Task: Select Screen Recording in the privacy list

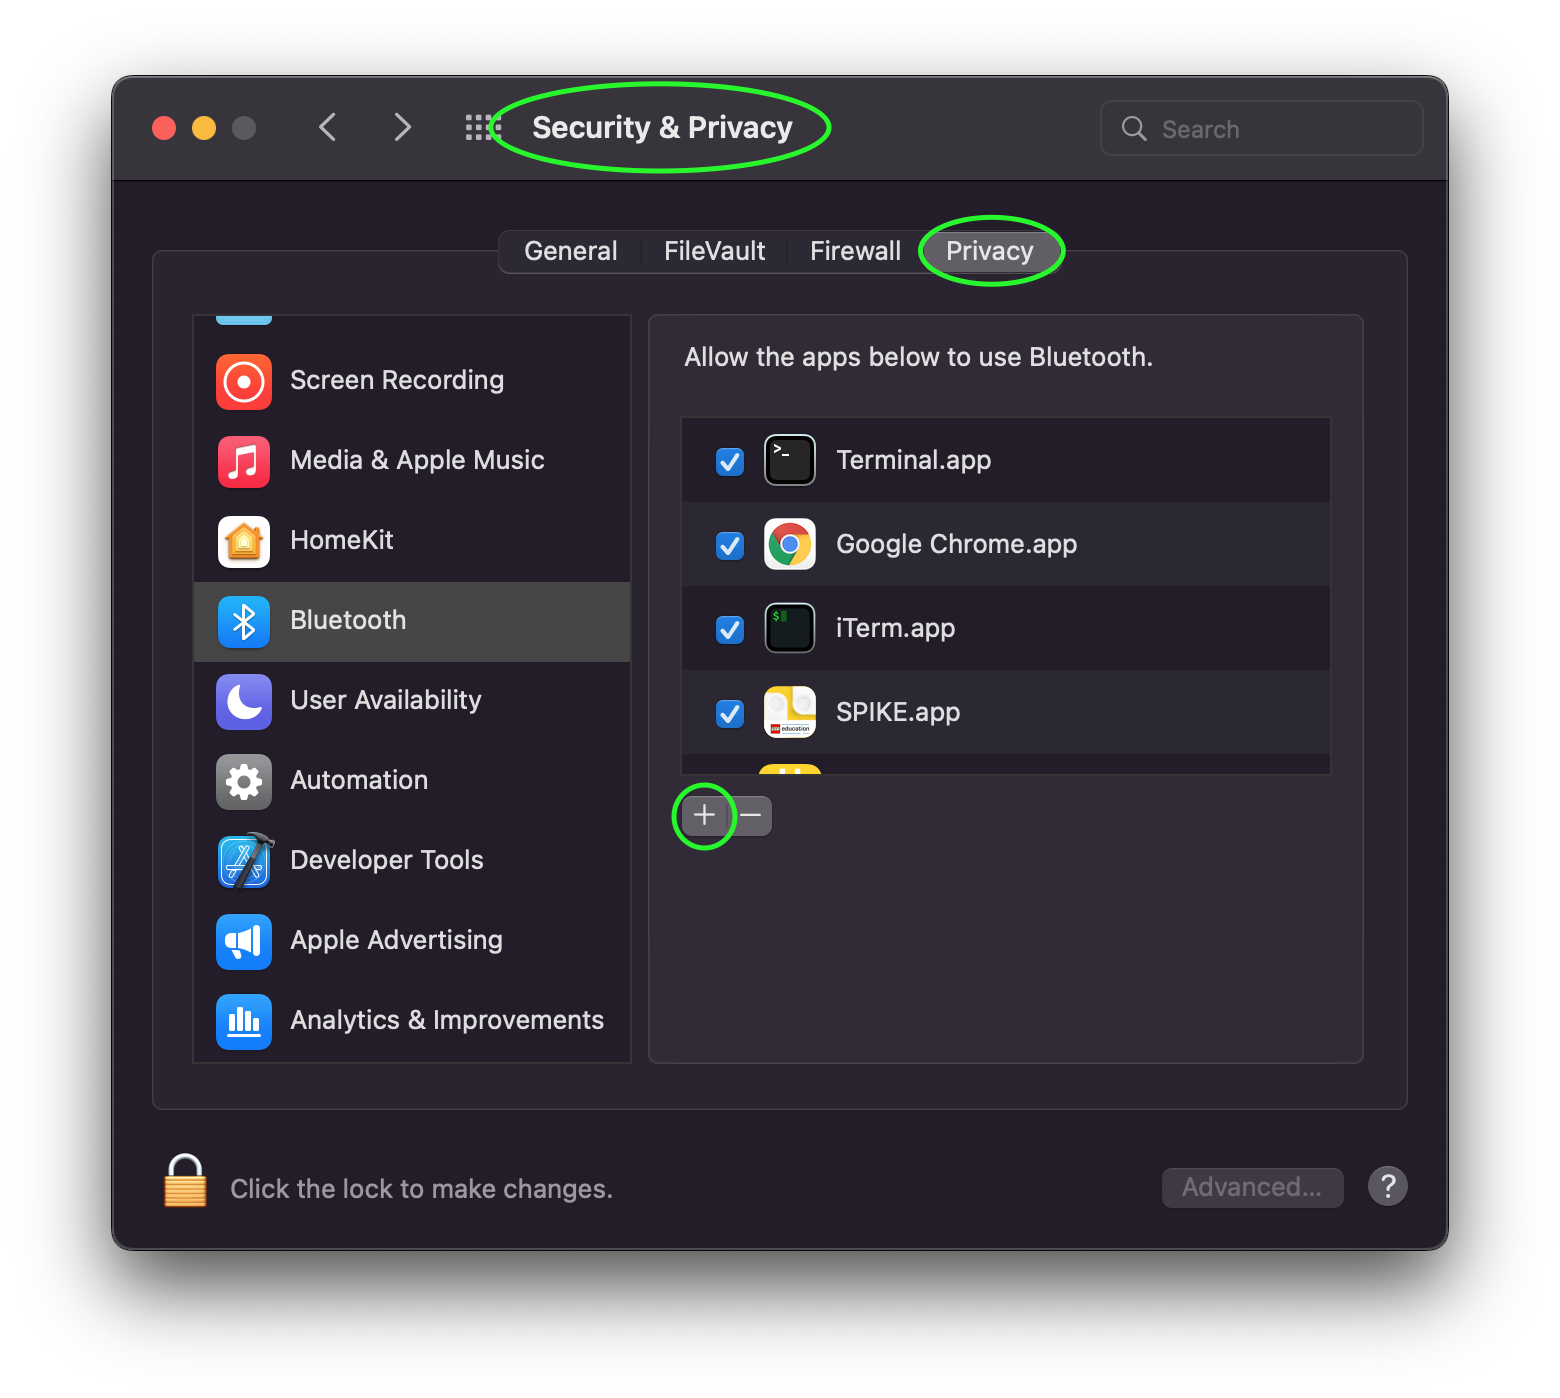Action: tap(411, 381)
